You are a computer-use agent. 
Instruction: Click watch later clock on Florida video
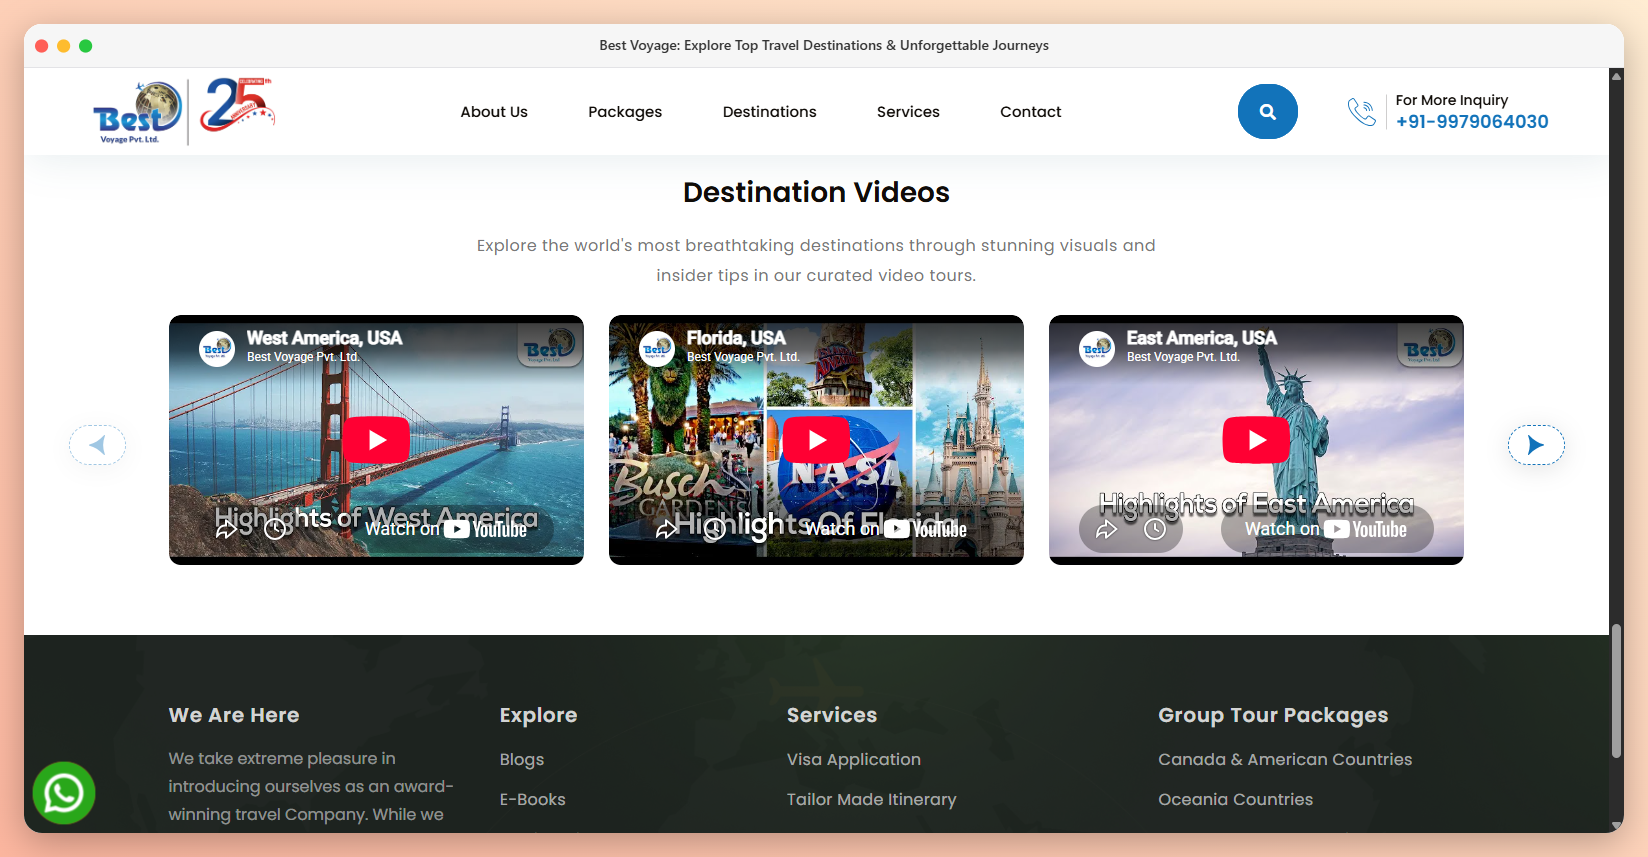click(714, 529)
